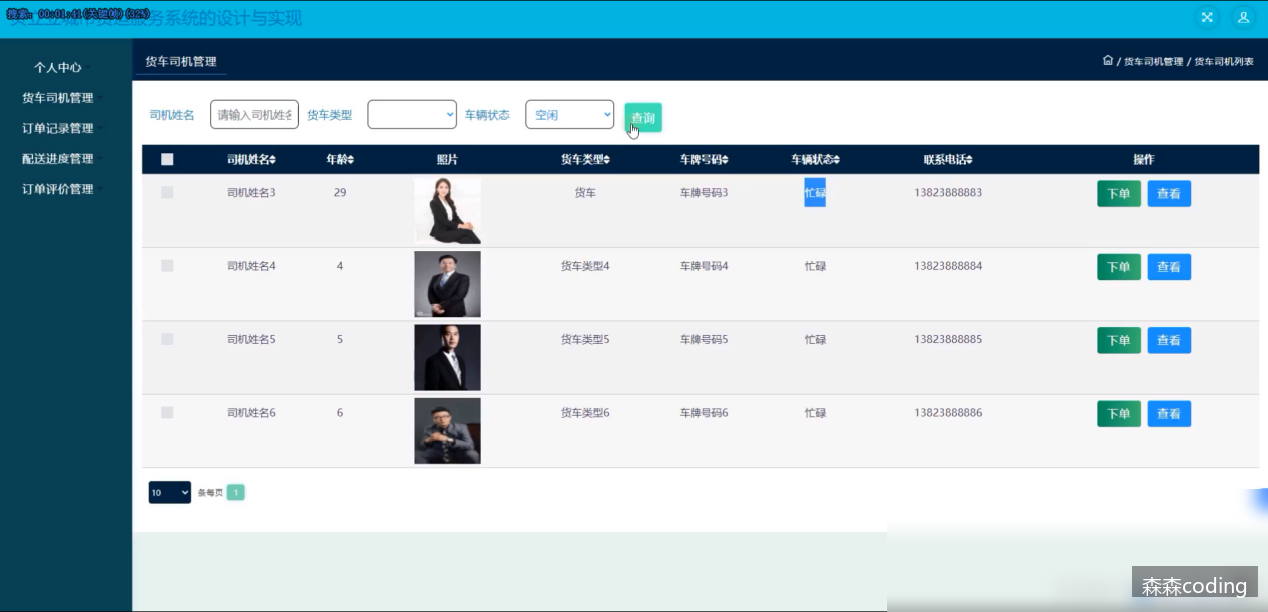The image size is (1268, 612).
Task: Focus the 司机姓名 search input field
Action: (x=254, y=115)
